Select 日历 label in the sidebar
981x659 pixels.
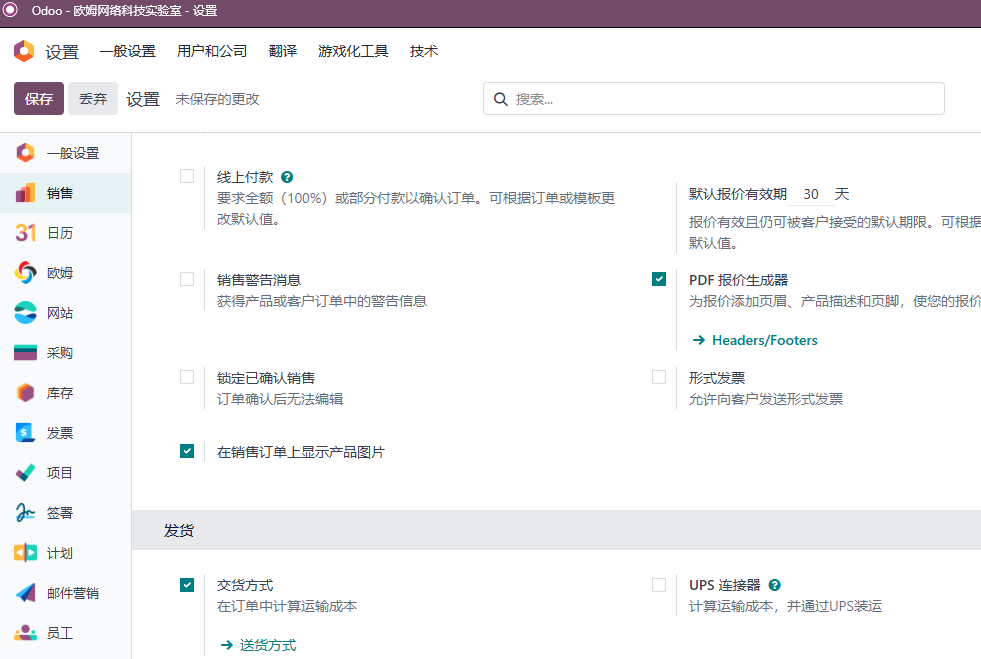(x=60, y=233)
